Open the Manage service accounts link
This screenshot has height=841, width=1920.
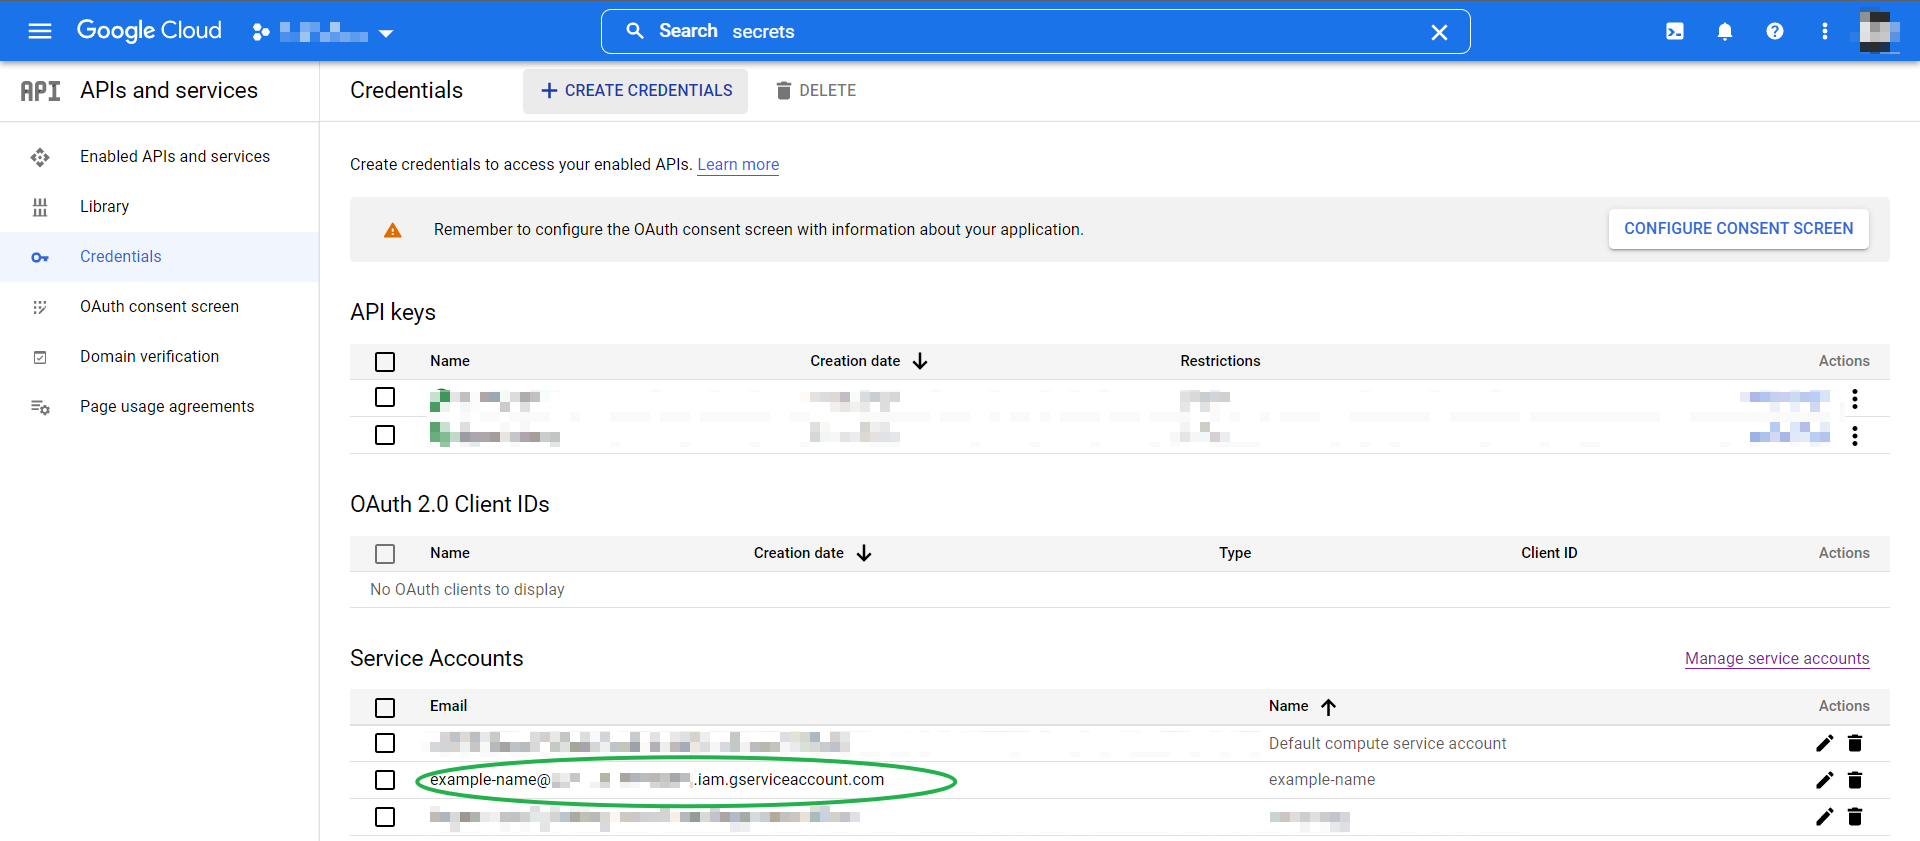pyautogui.click(x=1777, y=658)
